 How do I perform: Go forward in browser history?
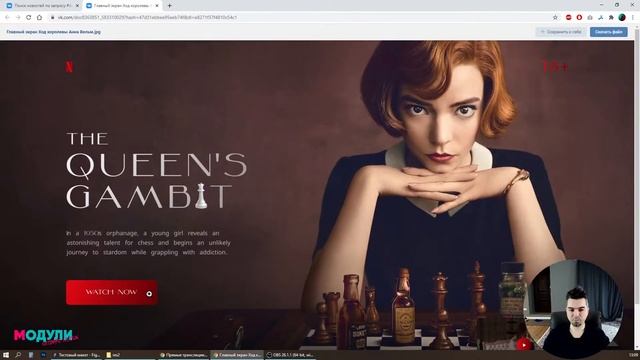point(18,18)
